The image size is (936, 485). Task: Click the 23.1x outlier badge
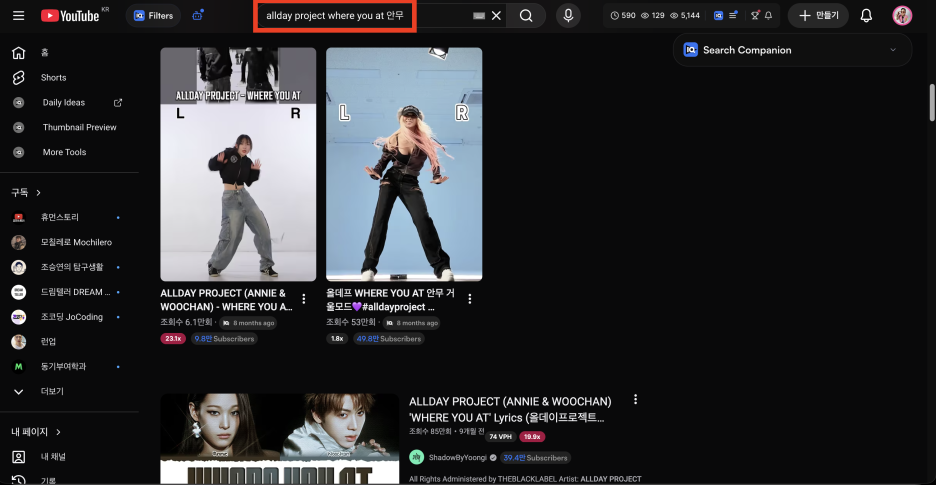[173, 339]
